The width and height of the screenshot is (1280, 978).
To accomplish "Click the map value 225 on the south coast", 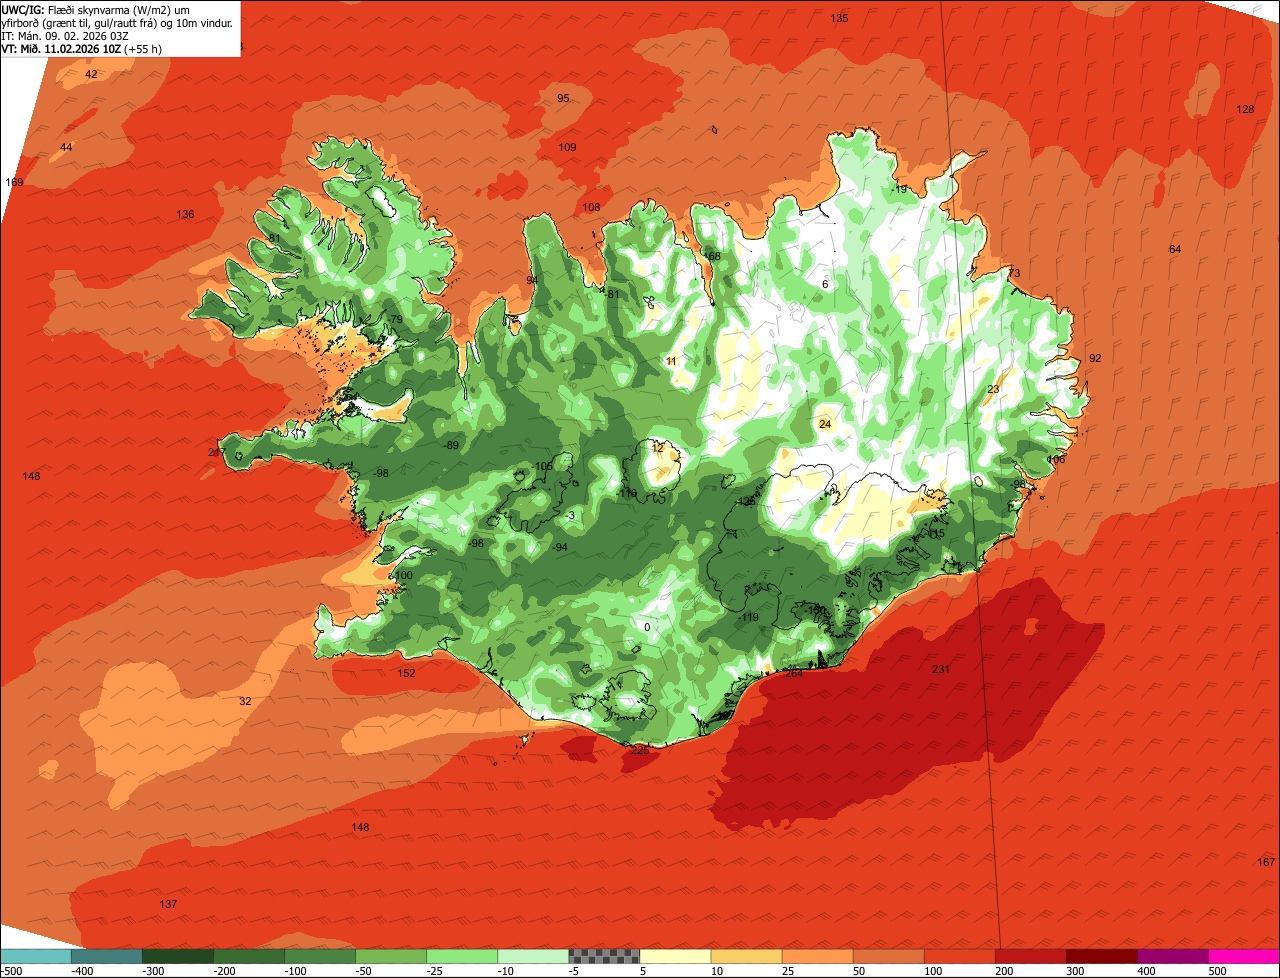I will (x=639, y=750).
